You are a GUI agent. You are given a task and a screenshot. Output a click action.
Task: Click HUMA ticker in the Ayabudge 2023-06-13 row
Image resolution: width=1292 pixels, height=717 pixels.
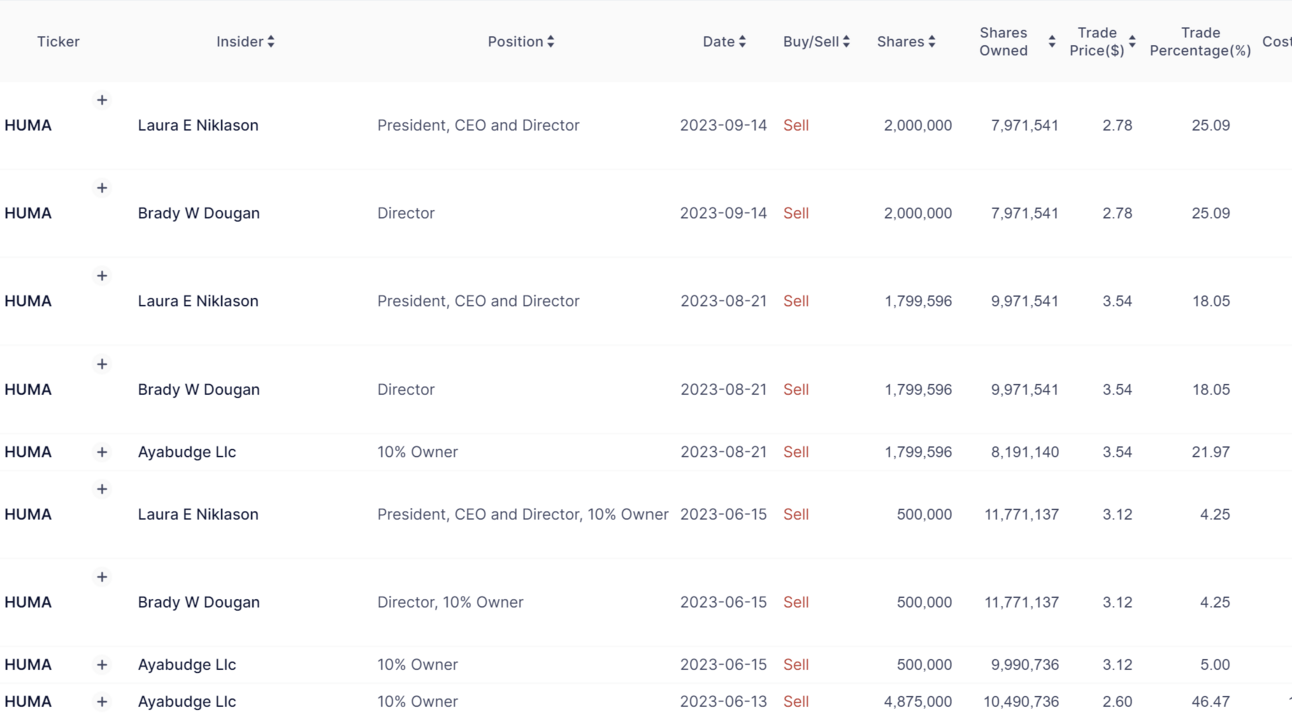point(28,702)
